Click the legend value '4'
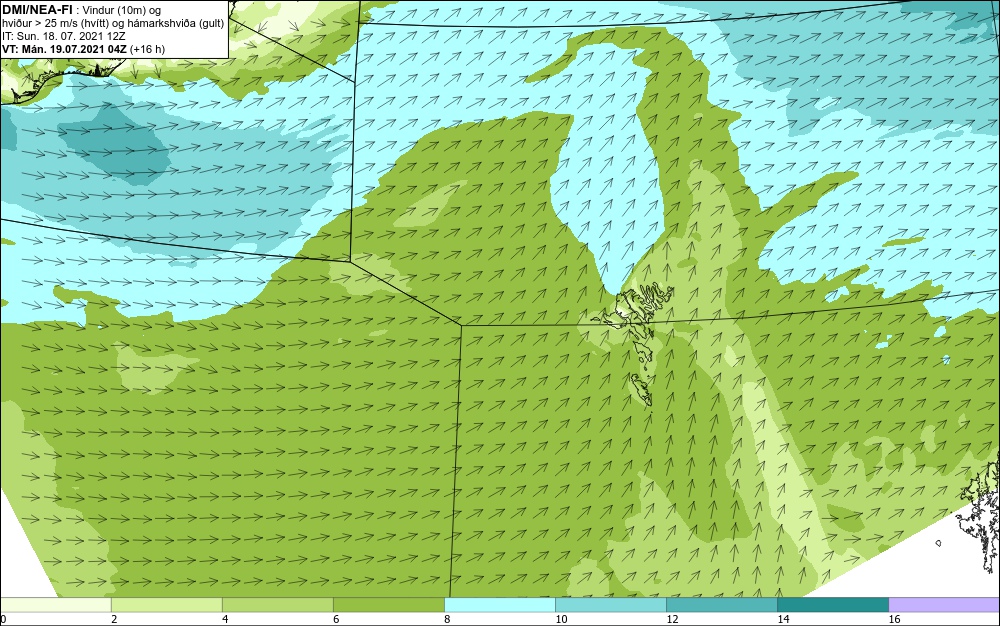The height and width of the screenshot is (626, 1000). point(225,619)
